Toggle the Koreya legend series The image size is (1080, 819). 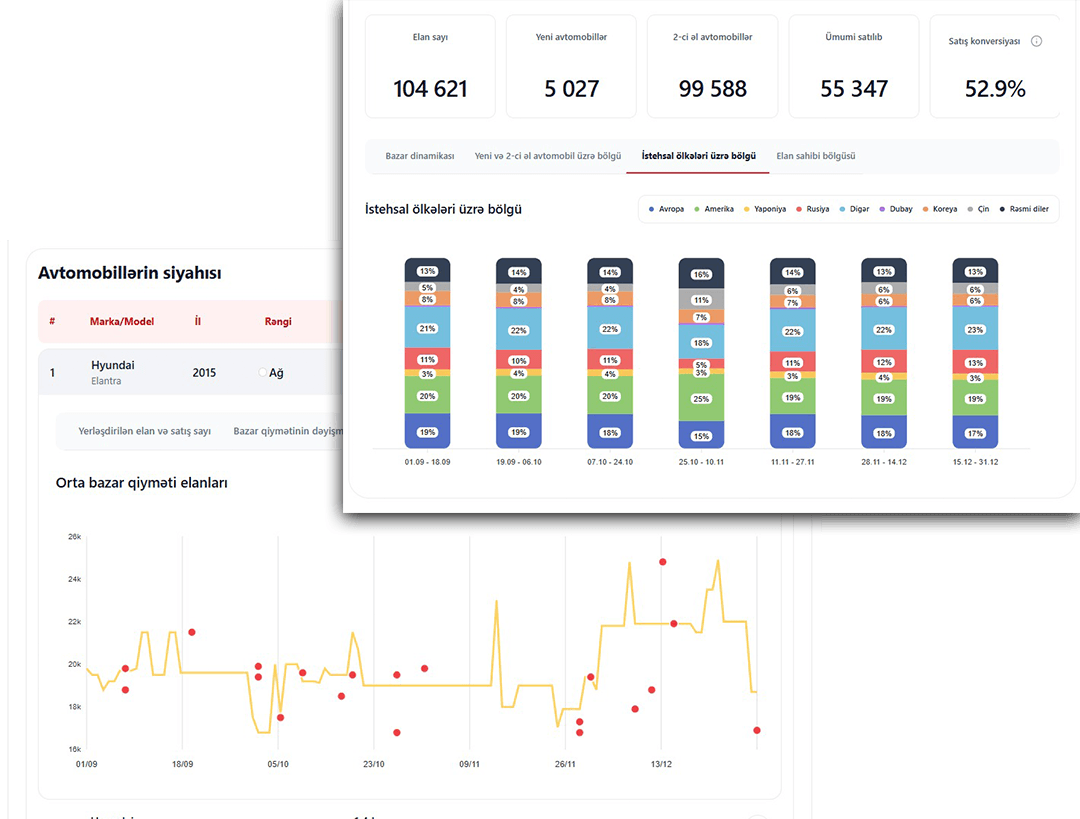point(939,209)
